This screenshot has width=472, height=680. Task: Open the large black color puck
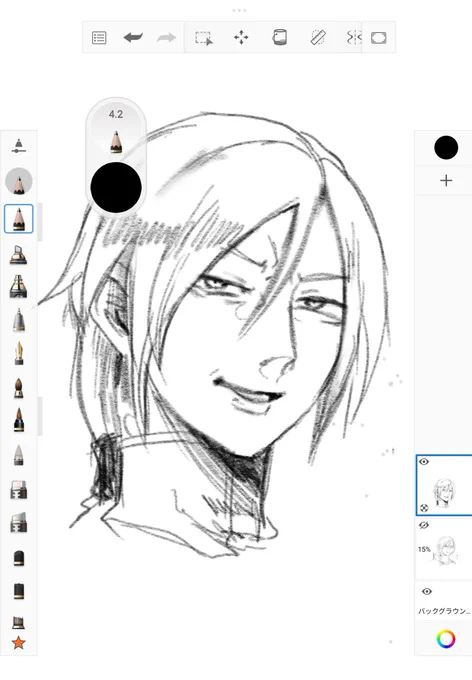coord(116,187)
